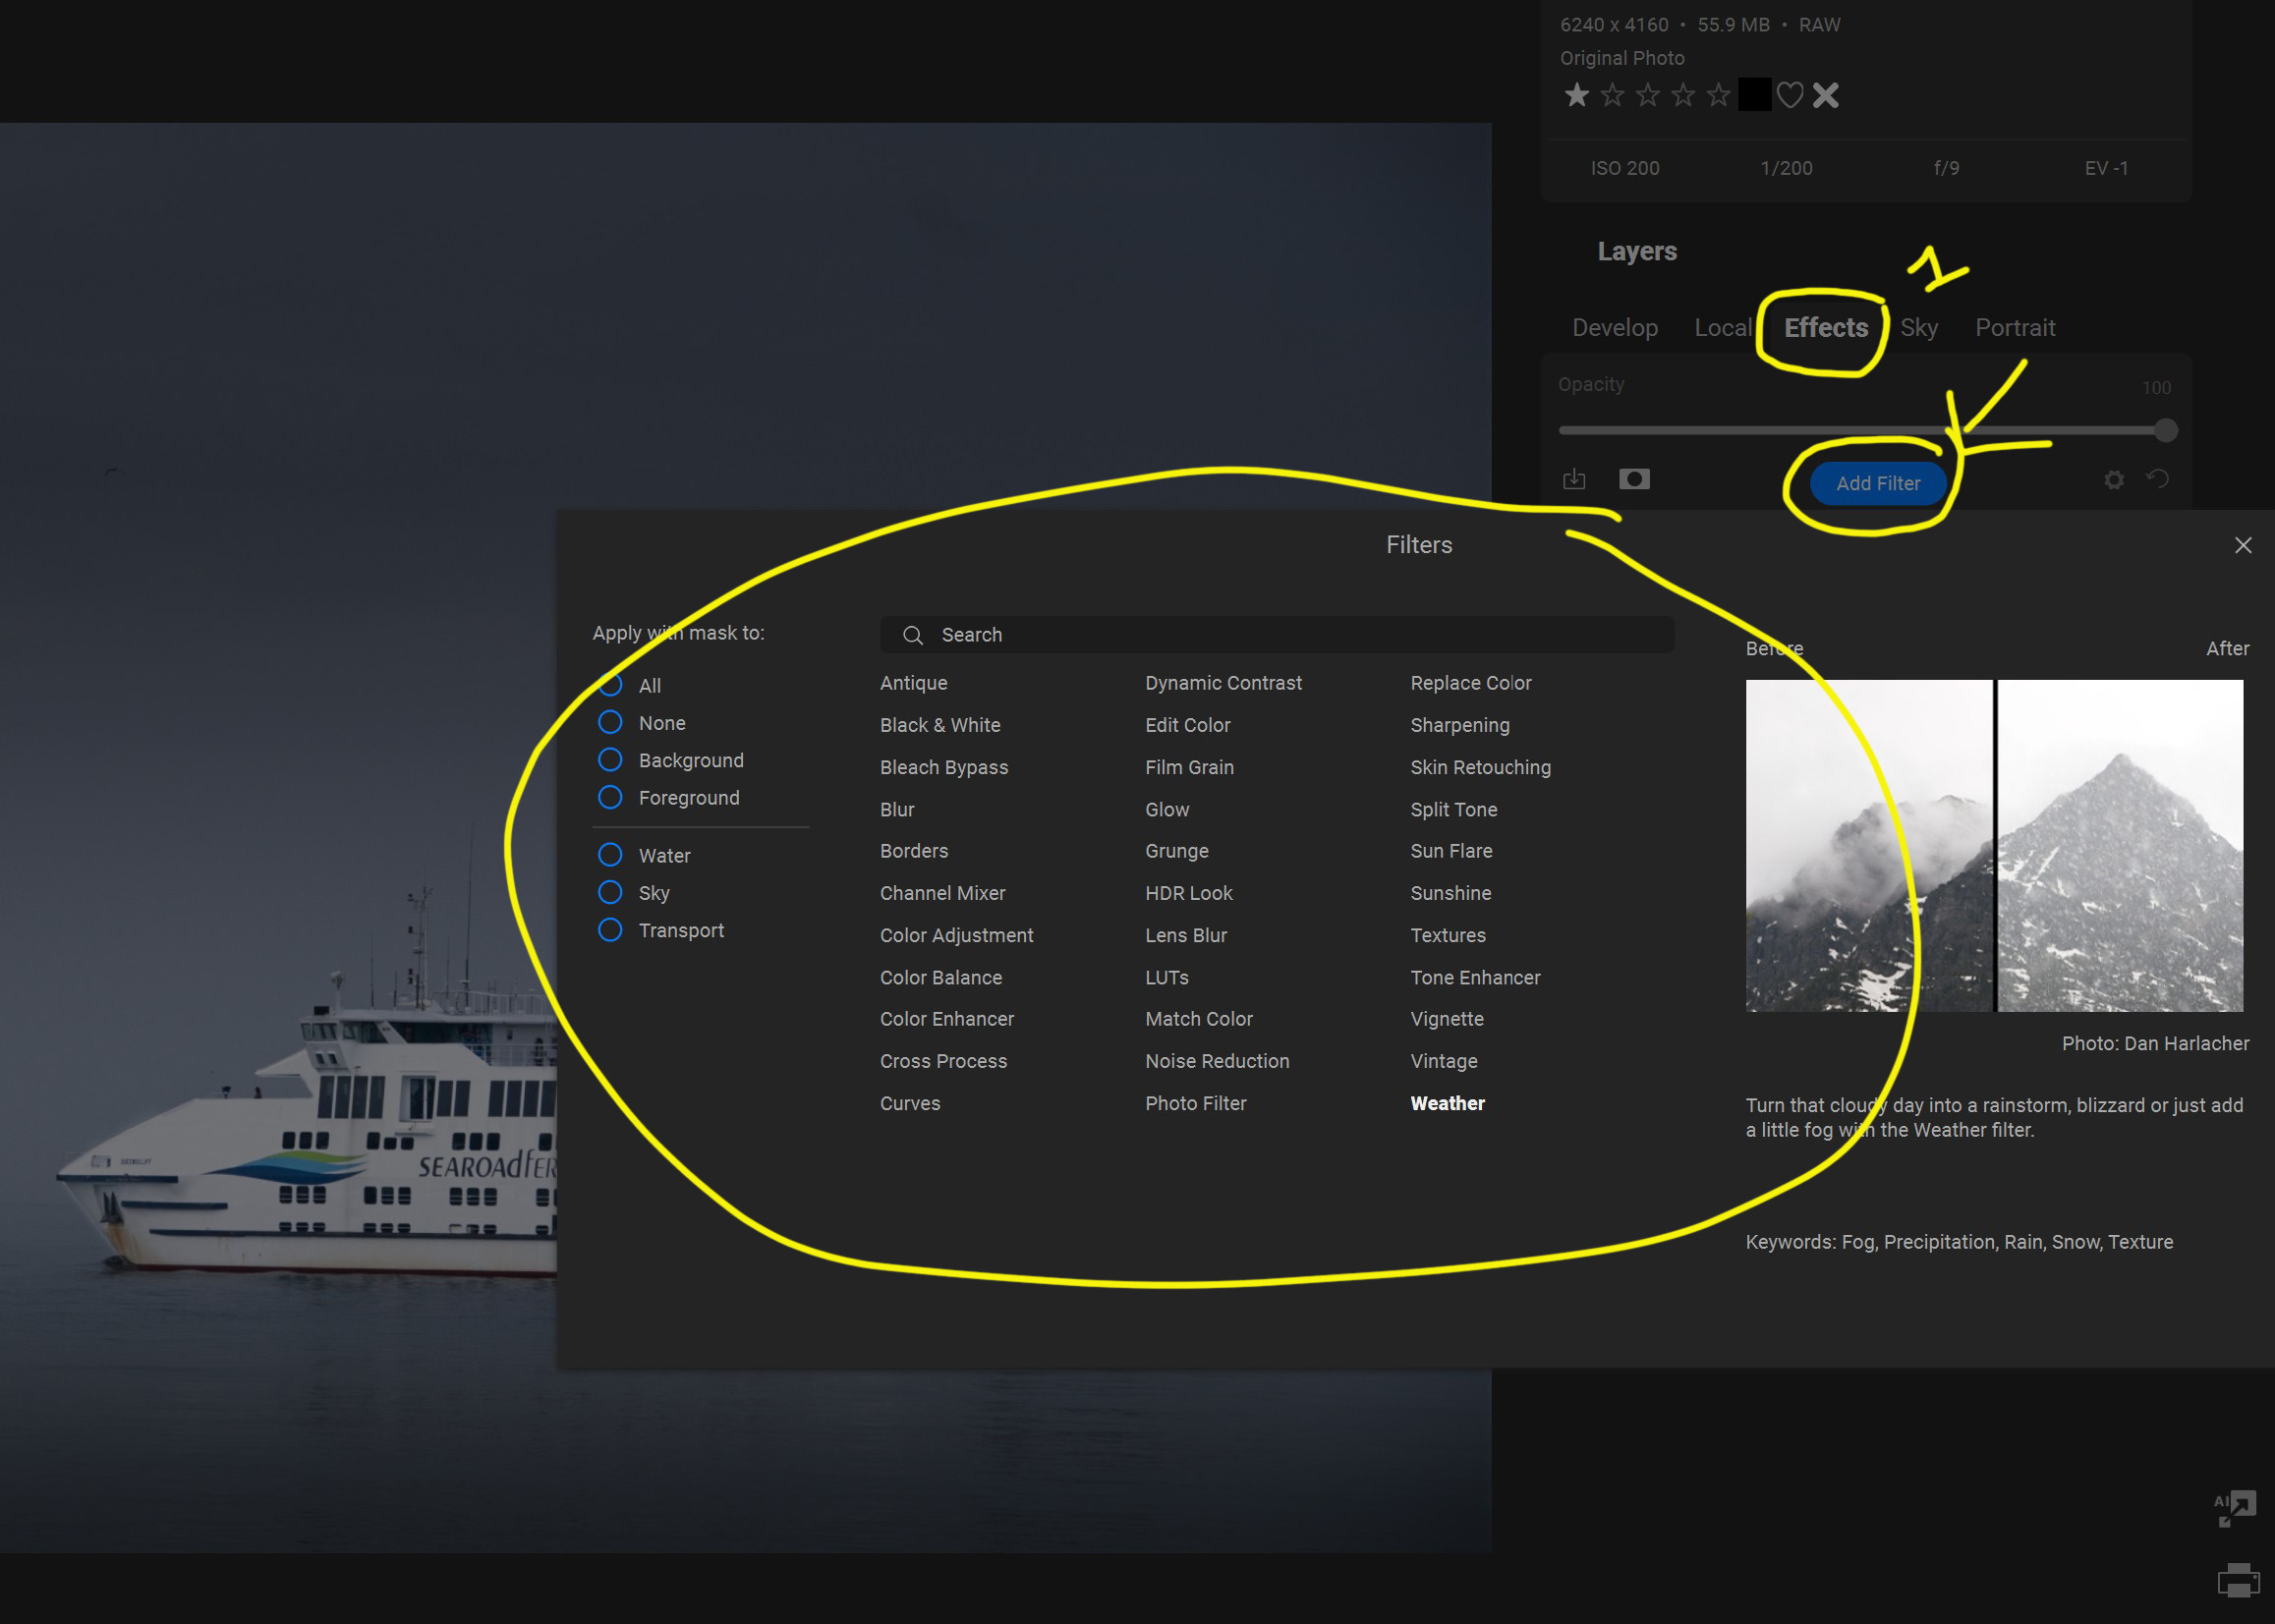Click the preset save download icon
The width and height of the screenshot is (2275, 1624).
coord(1574,479)
